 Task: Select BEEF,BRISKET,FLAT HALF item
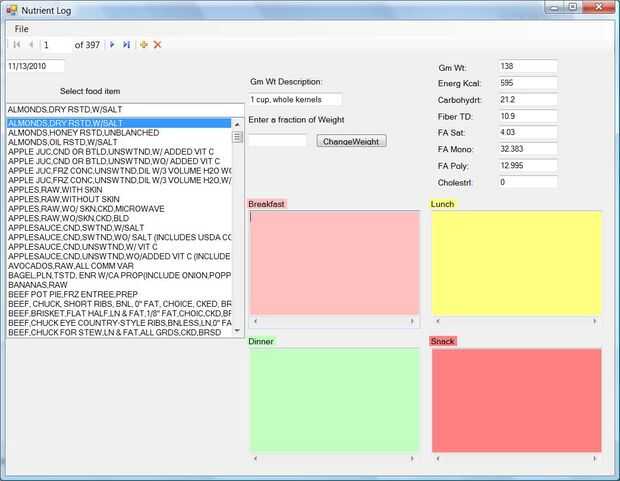(x=119, y=313)
